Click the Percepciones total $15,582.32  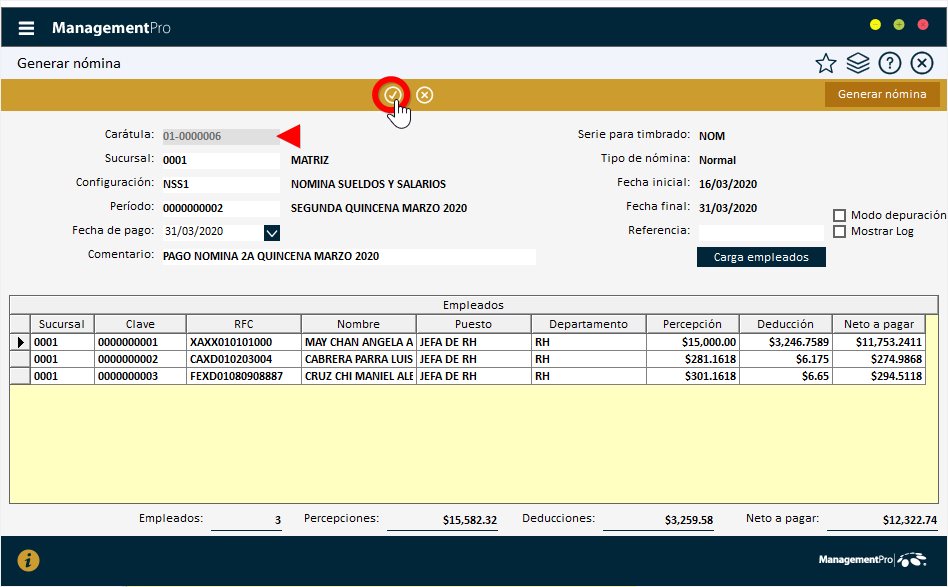pos(470,520)
